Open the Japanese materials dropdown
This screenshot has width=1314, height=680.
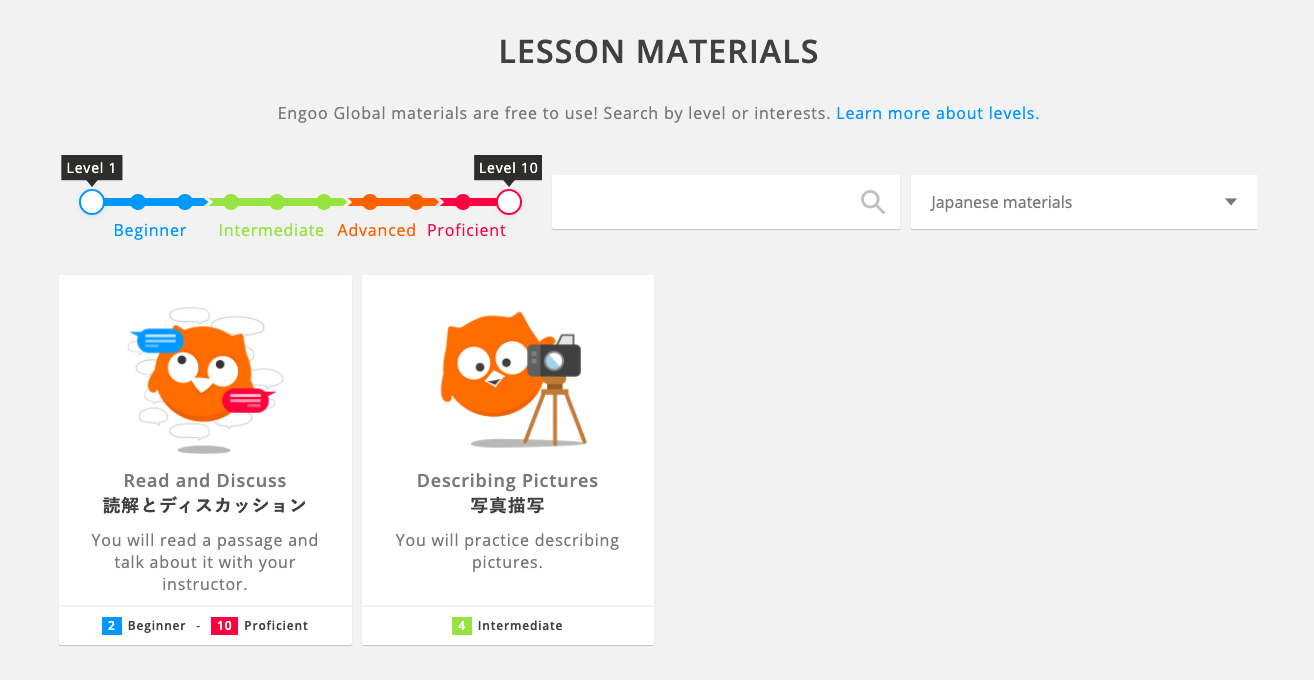click(1084, 202)
